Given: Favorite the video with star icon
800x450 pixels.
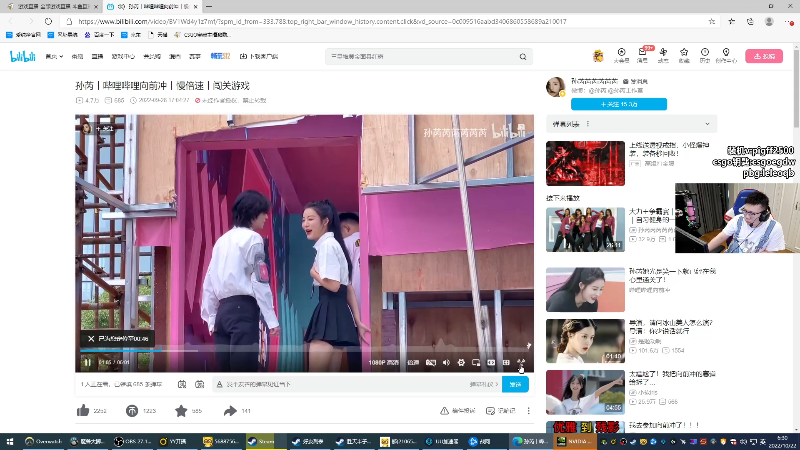Looking at the screenshot, I should click(181, 410).
